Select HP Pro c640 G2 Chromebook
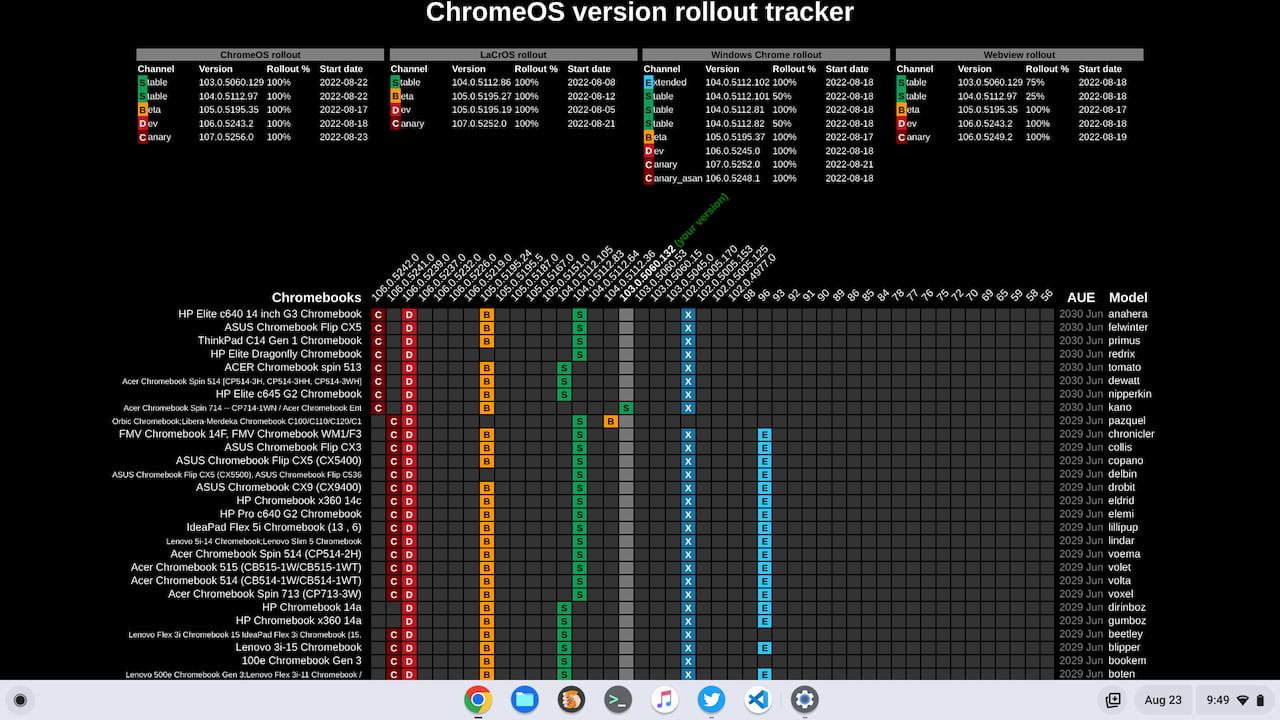 coord(291,514)
